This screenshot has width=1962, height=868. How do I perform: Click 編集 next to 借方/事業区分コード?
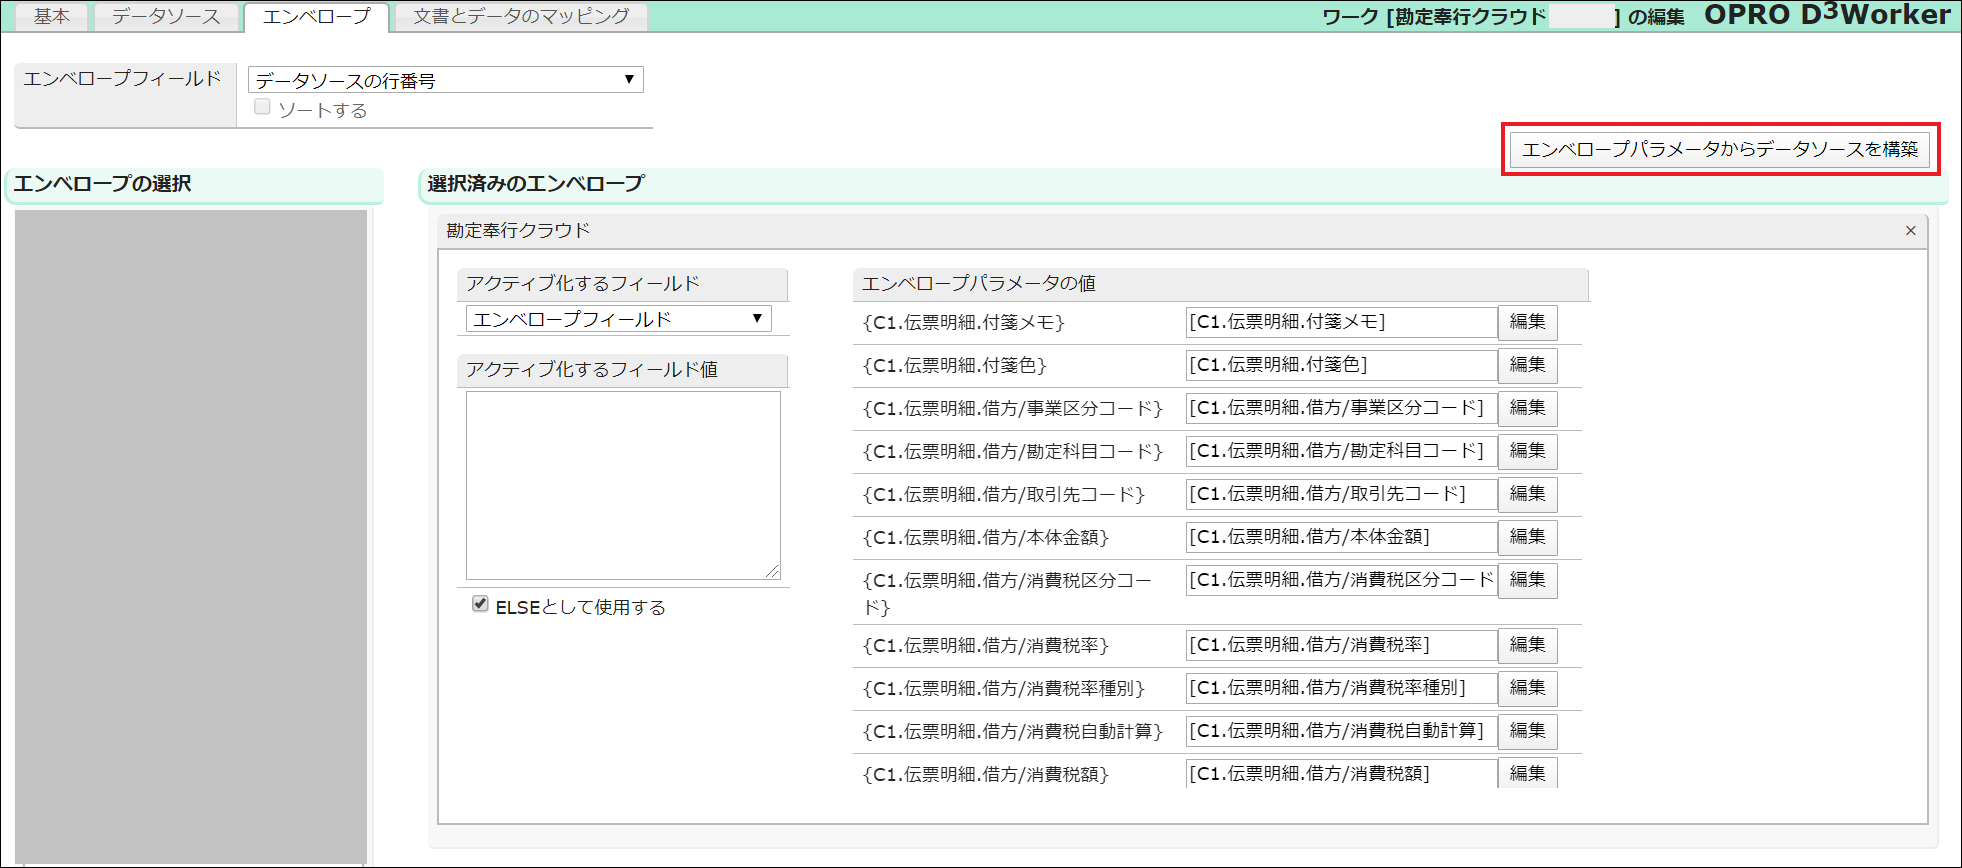[x=1526, y=408]
